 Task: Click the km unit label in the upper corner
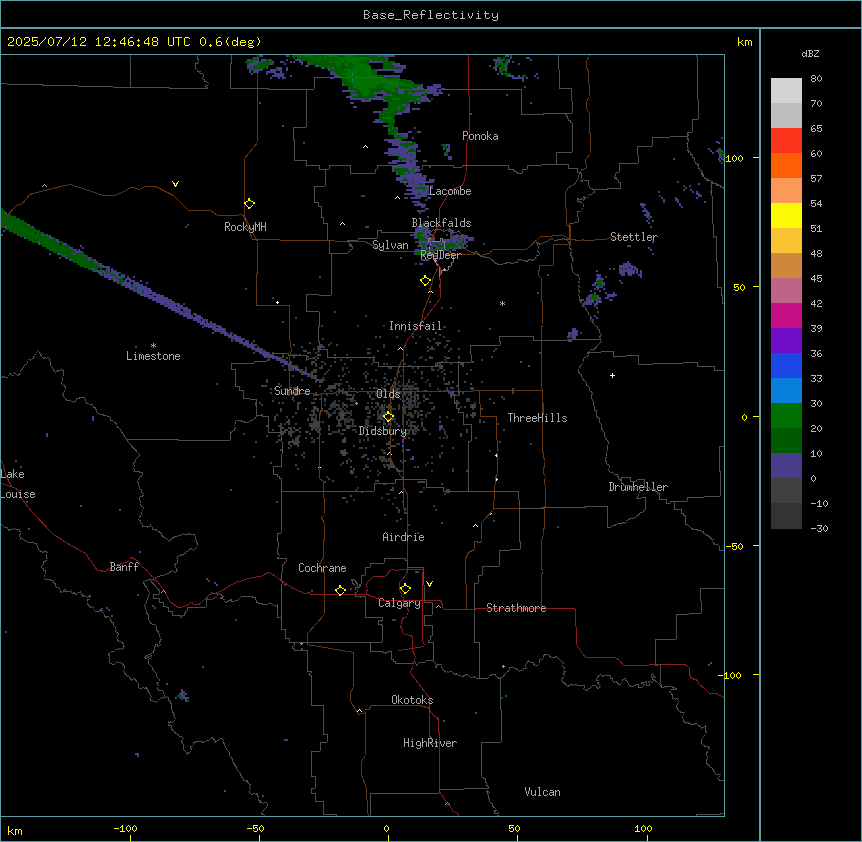[744, 42]
